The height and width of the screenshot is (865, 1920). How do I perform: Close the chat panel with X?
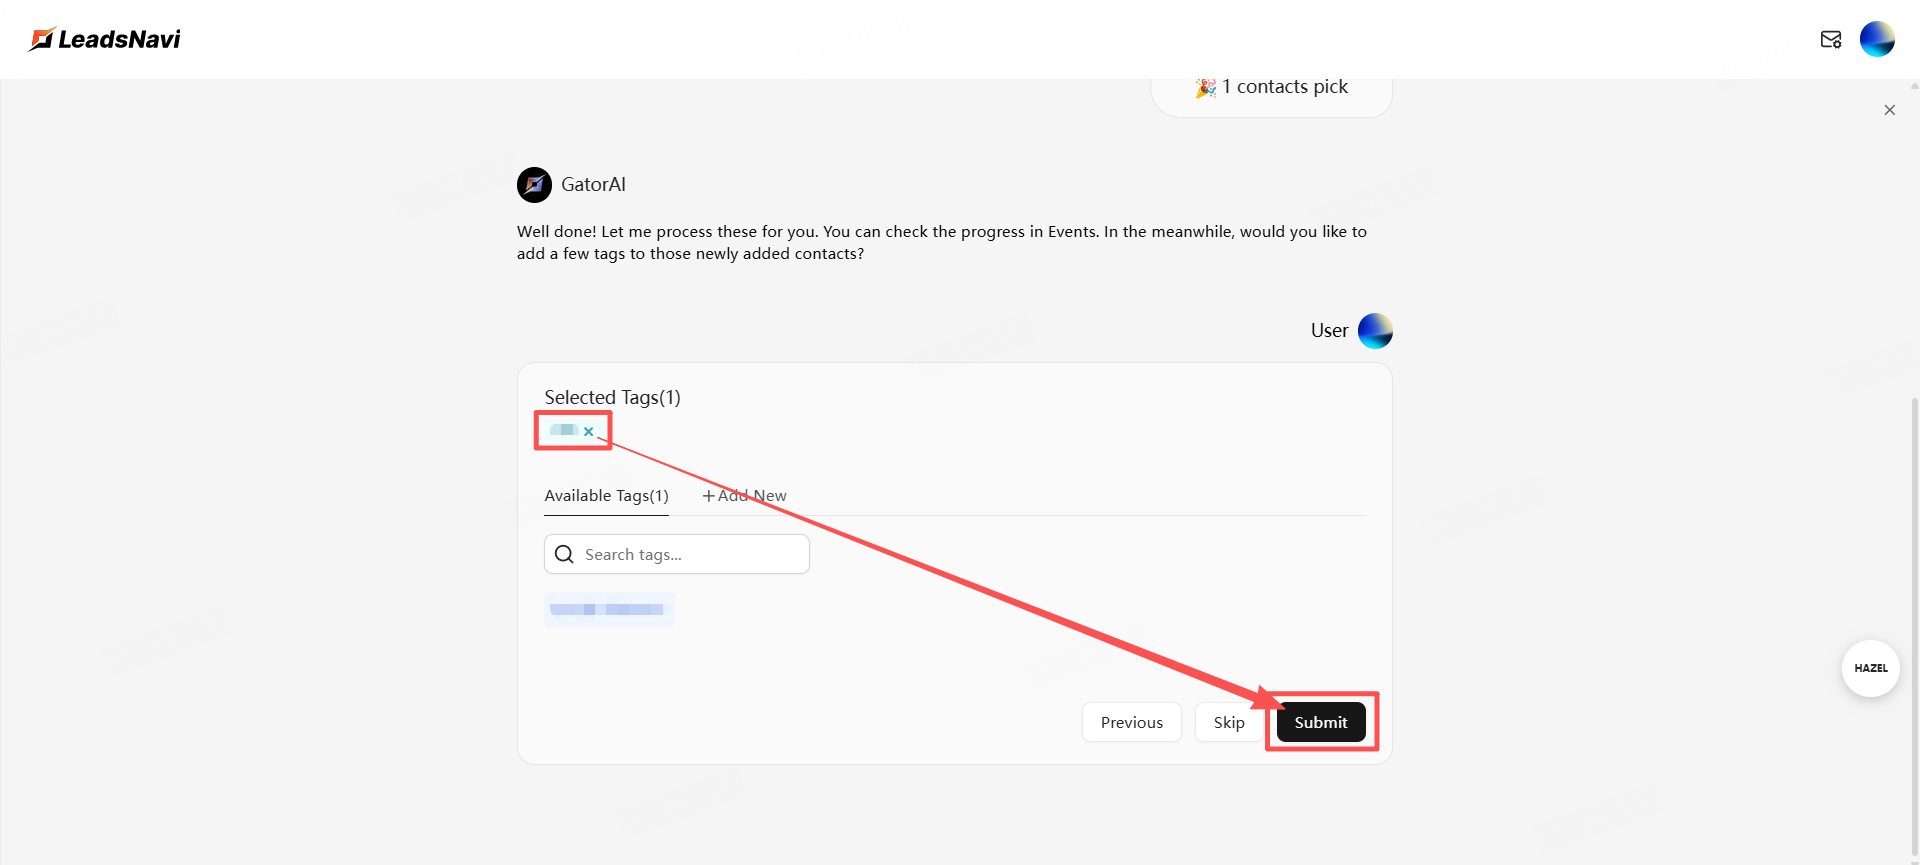[x=1889, y=110]
